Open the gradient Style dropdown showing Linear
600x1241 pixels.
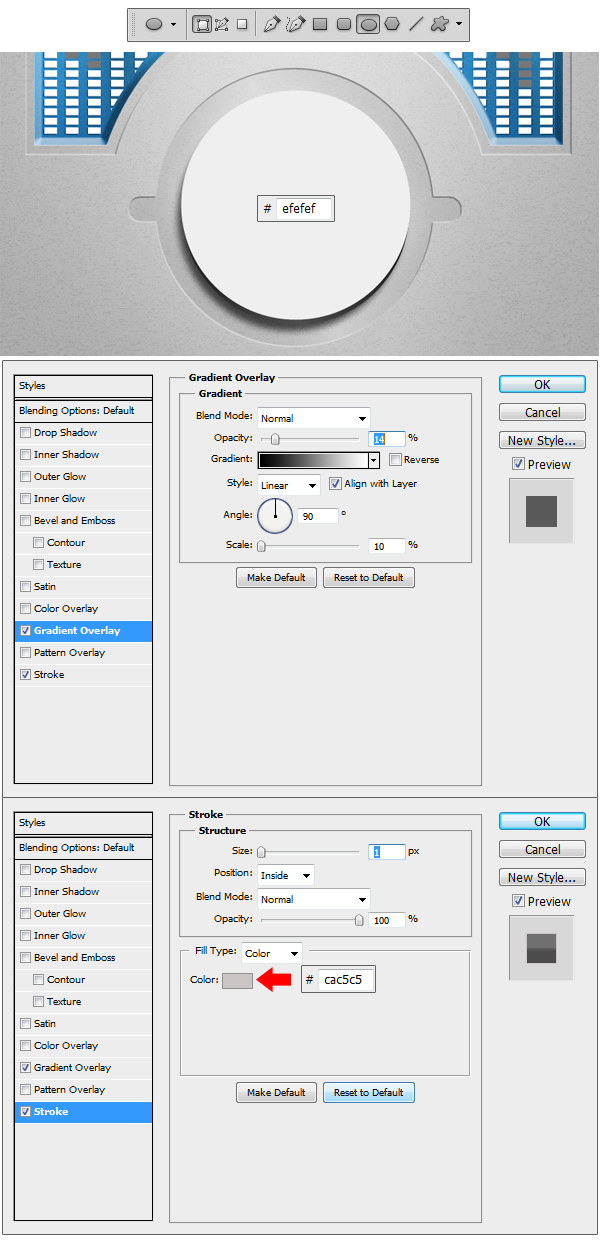click(x=288, y=485)
